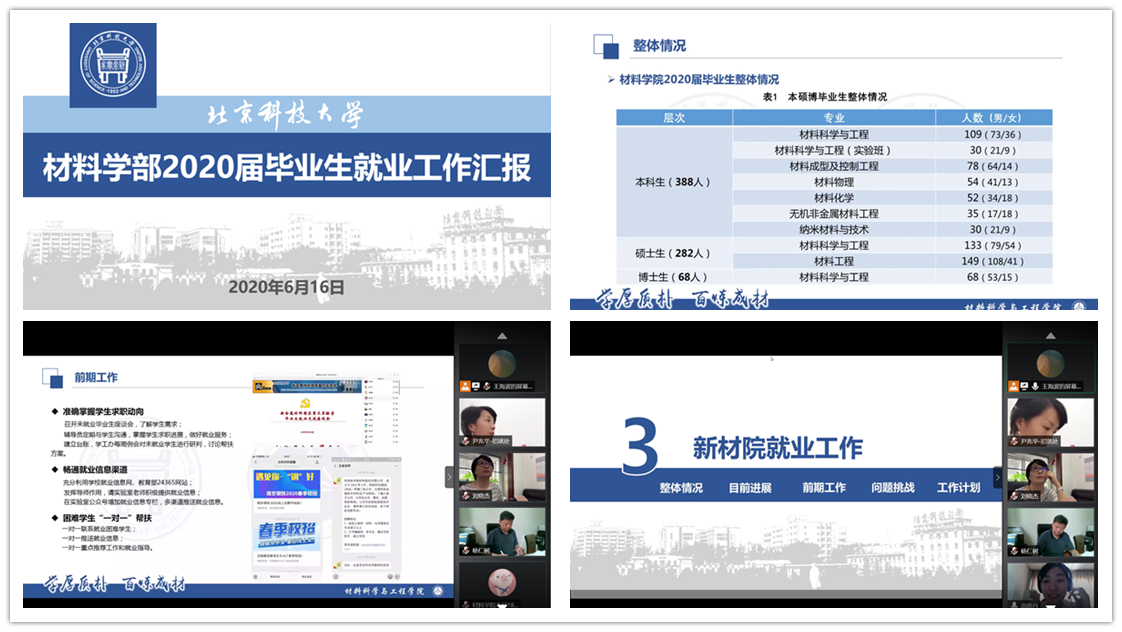Select 杨仁树 video tile in 新材院就业工作 screenshot
Screen dimensions: 1122x632
point(1050,532)
